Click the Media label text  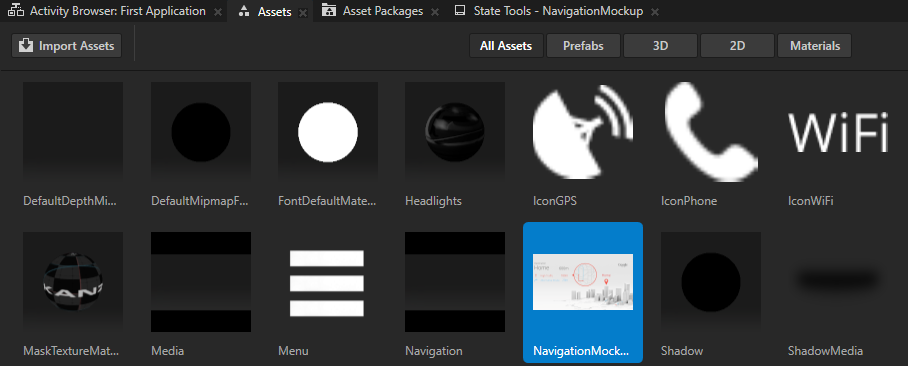tap(167, 351)
